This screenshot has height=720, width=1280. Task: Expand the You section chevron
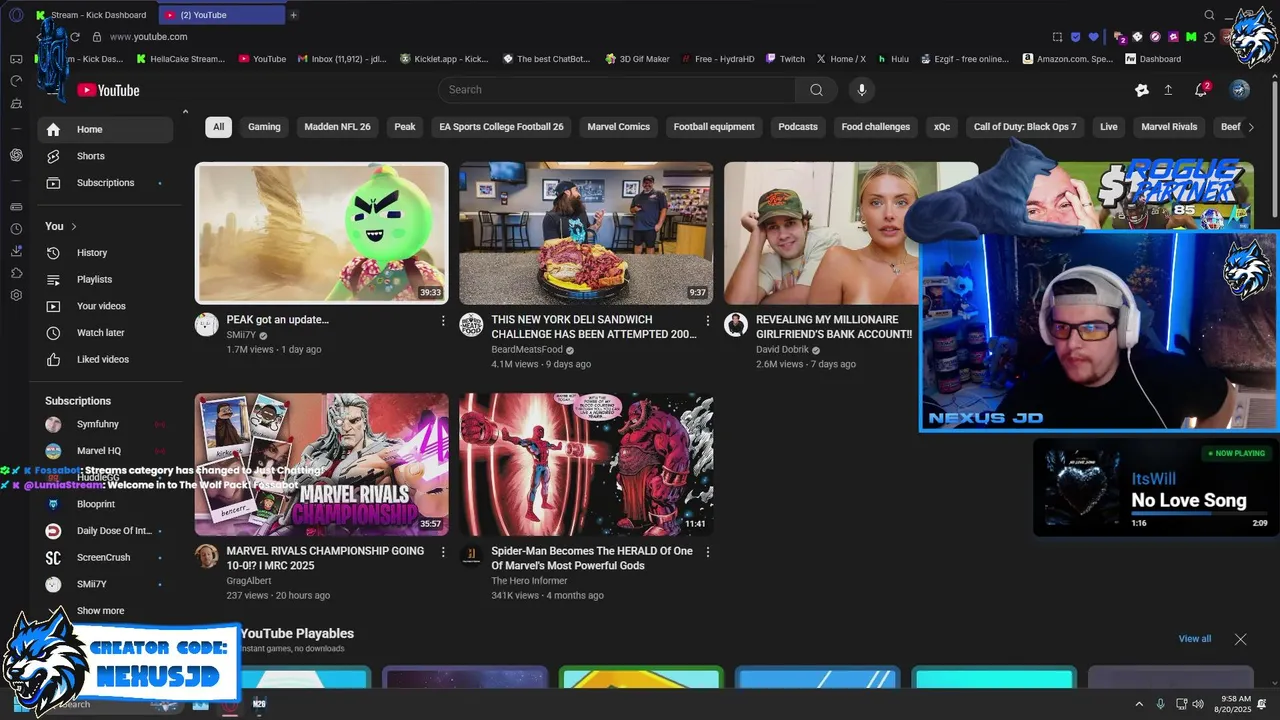point(74,227)
